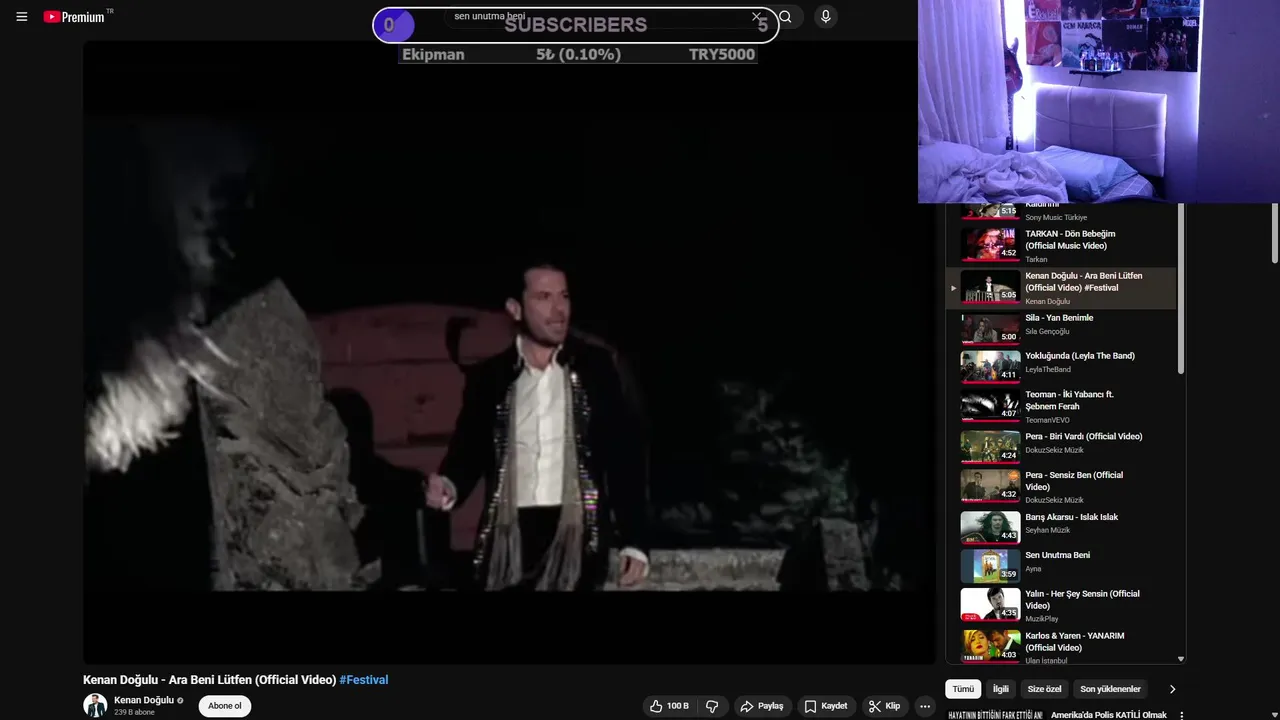Dislike the video thumbs-down icon
The image size is (1280, 720).
click(x=712, y=706)
